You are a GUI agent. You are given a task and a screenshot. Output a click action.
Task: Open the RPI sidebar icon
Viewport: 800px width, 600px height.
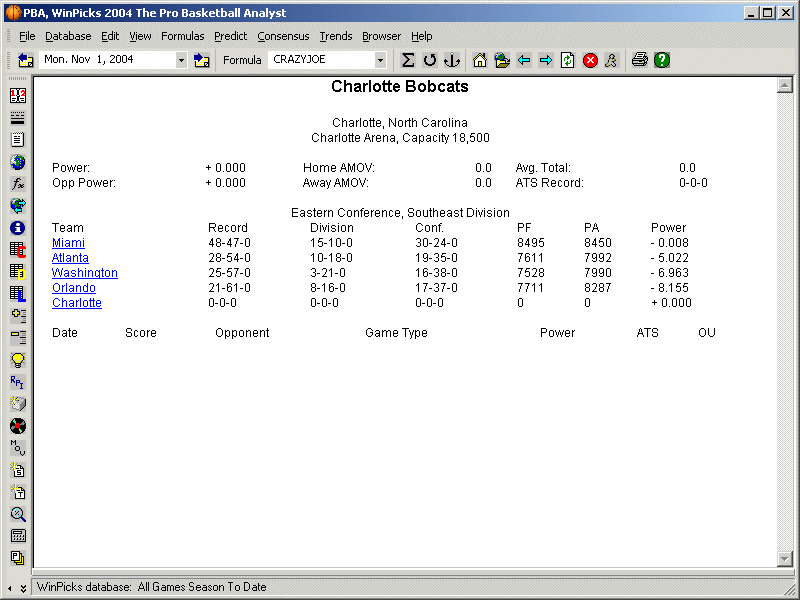[x=18, y=382]
